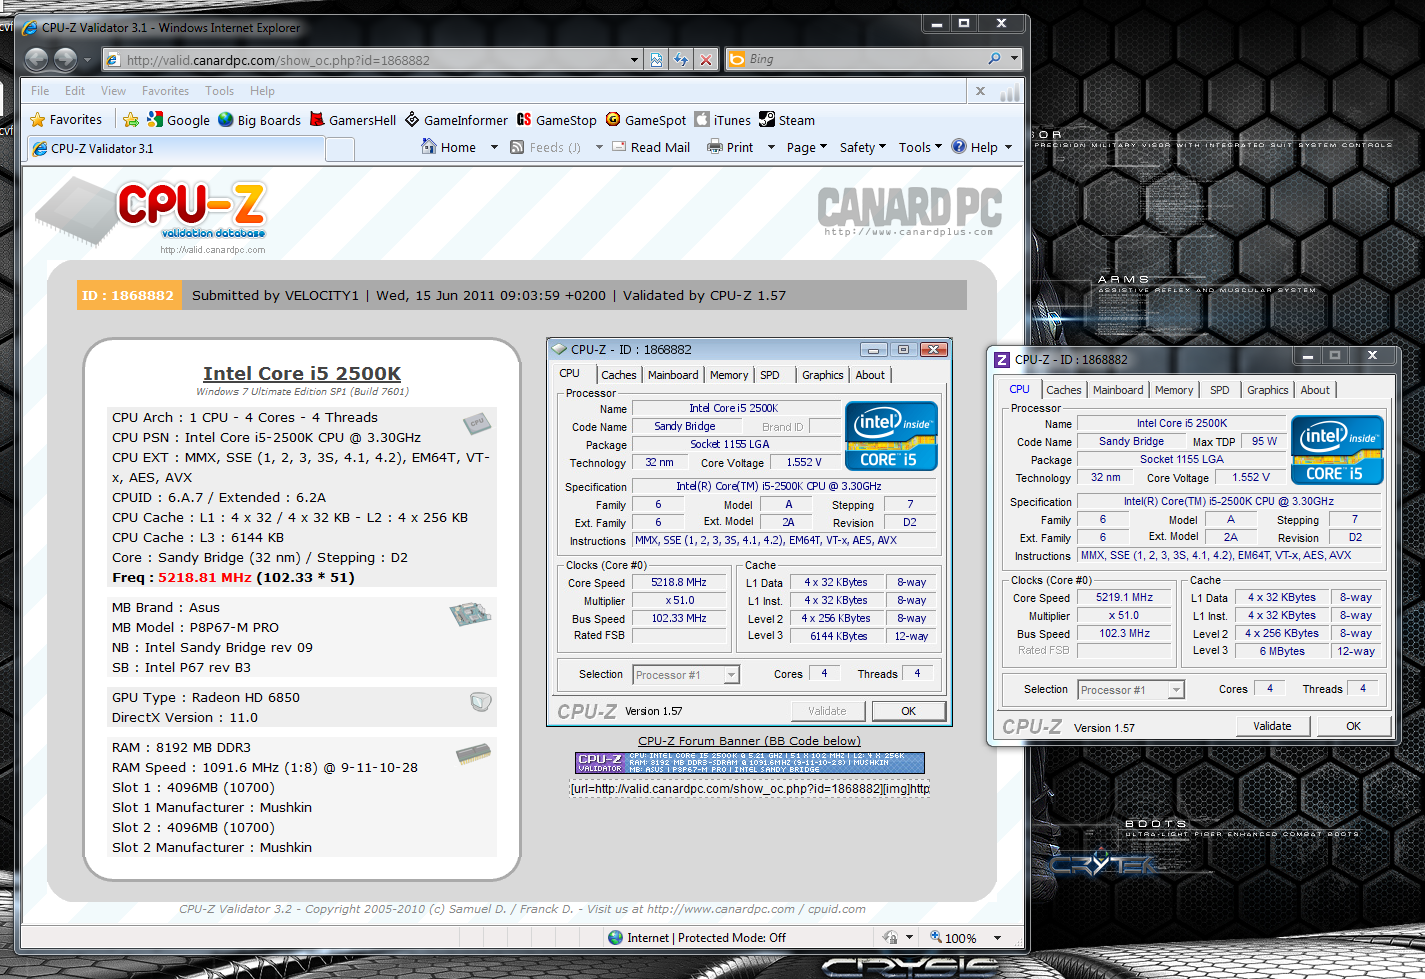The width and height of the screenshot is (1425, 979).
Task: Click the magnifier search icon in Bing box
Action: click(x=994, y=59)
